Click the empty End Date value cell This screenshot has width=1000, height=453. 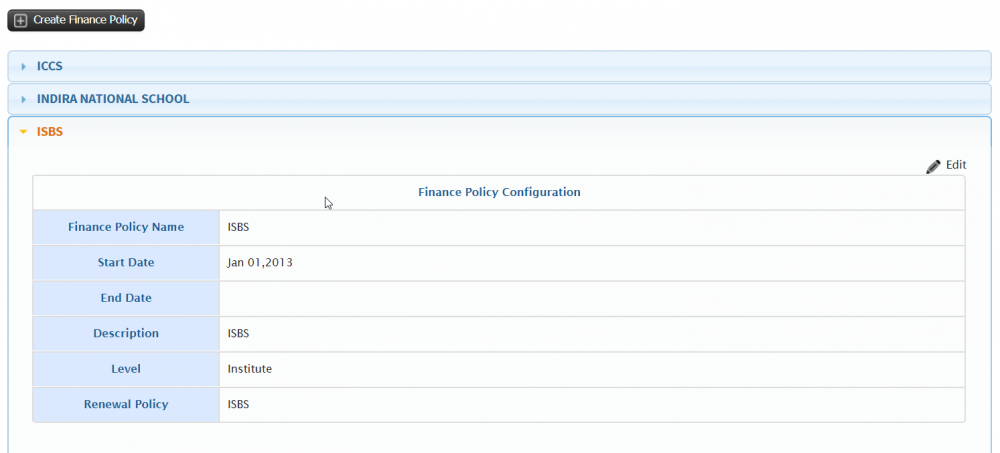pyautogui.click(x=592, y=299)
